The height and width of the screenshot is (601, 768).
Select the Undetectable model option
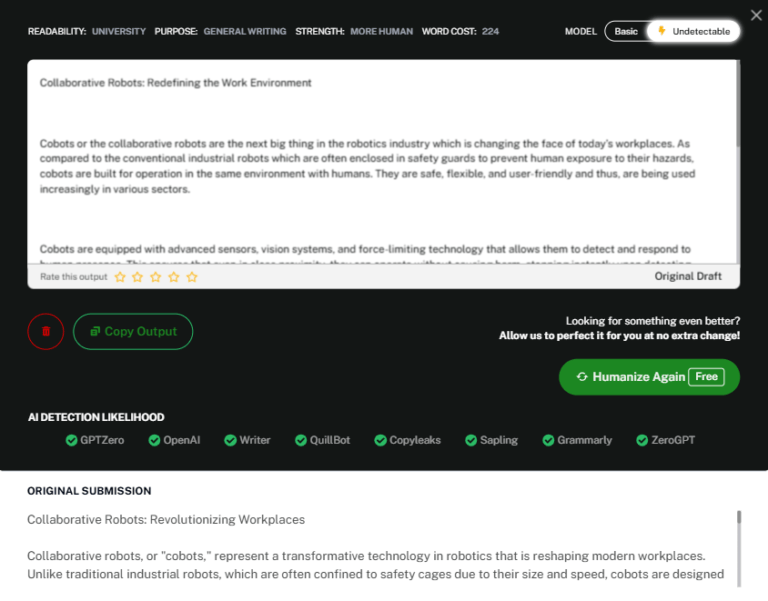coord(694,31)
